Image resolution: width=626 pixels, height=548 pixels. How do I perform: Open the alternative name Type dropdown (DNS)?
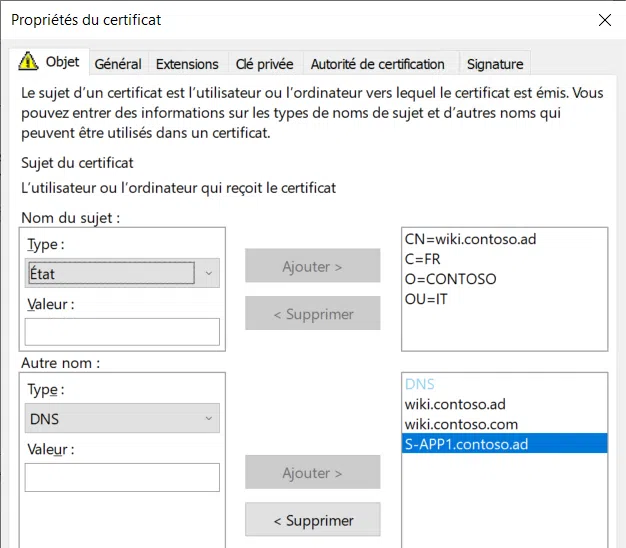[x=122, y=419]
